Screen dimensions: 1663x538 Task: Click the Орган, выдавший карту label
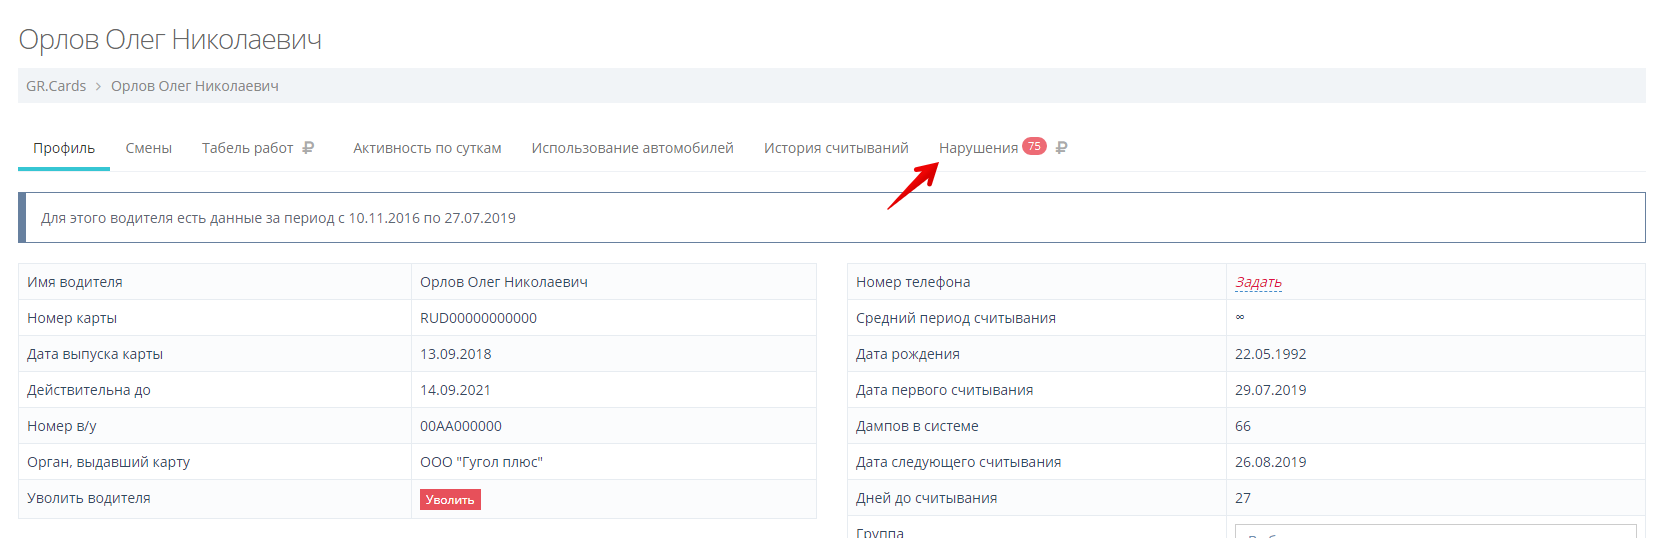click(108, 462)
